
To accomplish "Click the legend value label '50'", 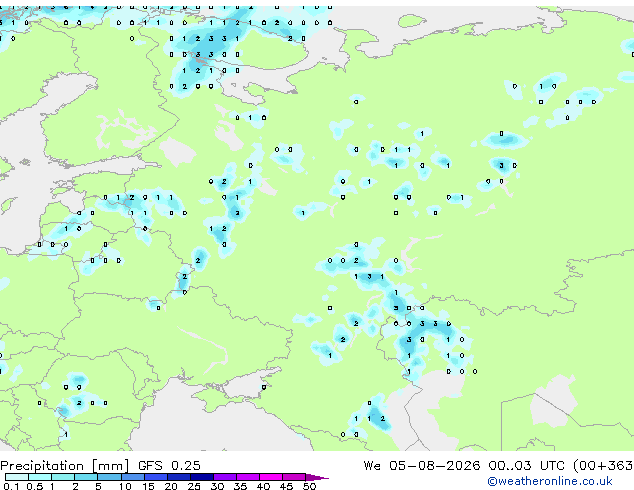I will 309,486.
